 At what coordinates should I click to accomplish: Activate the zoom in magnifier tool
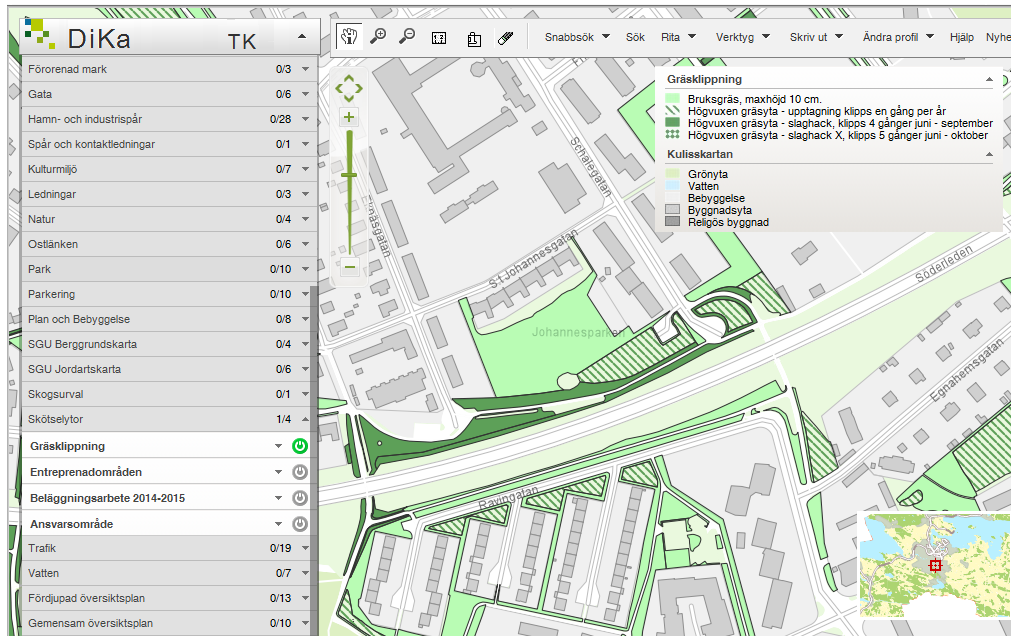(378, 36)
